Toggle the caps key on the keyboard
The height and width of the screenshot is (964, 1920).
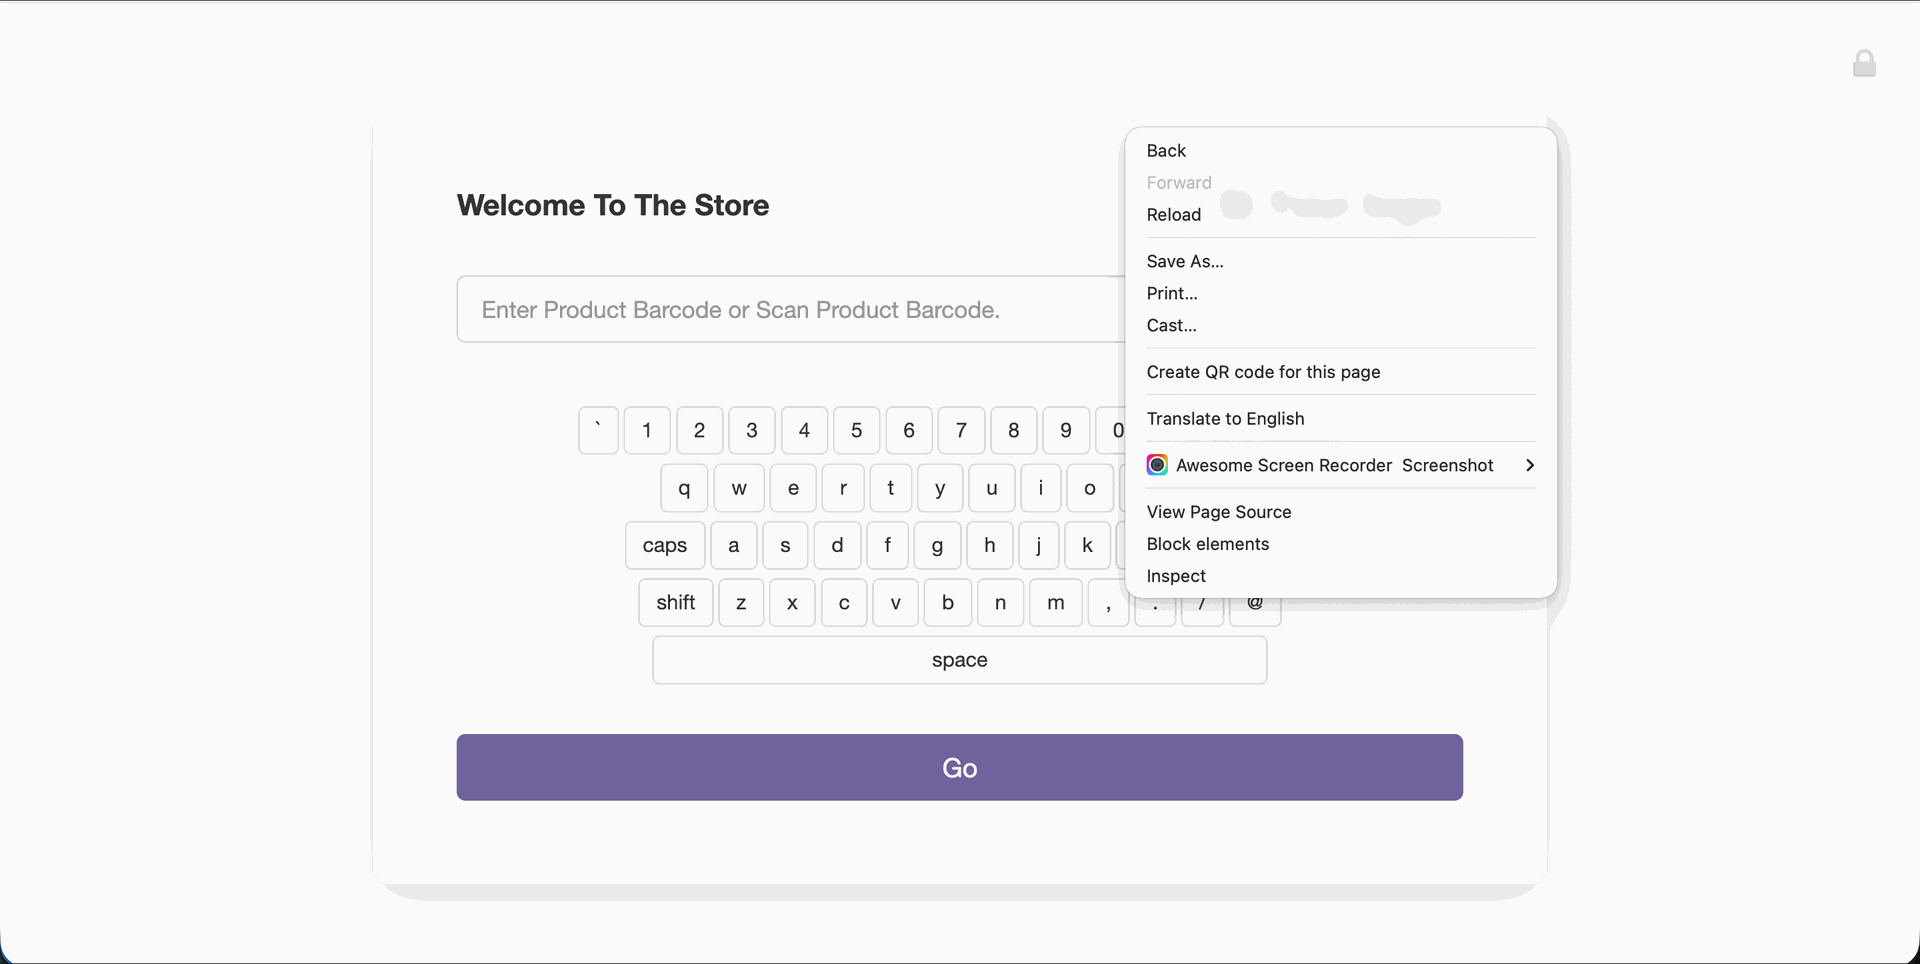coord(665,546)
